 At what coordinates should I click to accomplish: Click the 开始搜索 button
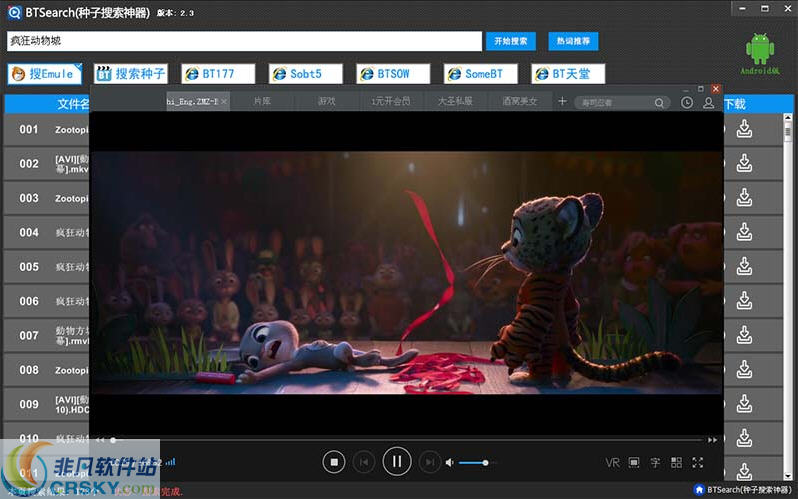(511, 41)
